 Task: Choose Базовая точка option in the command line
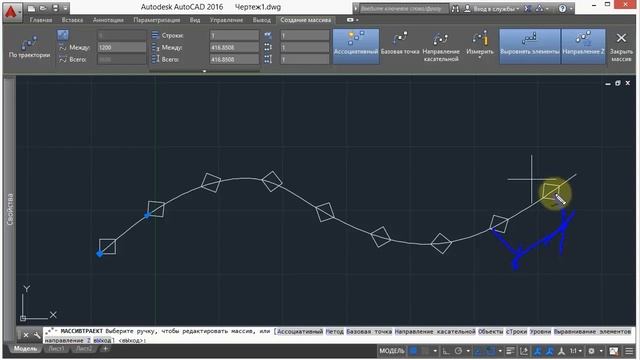tap(369, 331)
